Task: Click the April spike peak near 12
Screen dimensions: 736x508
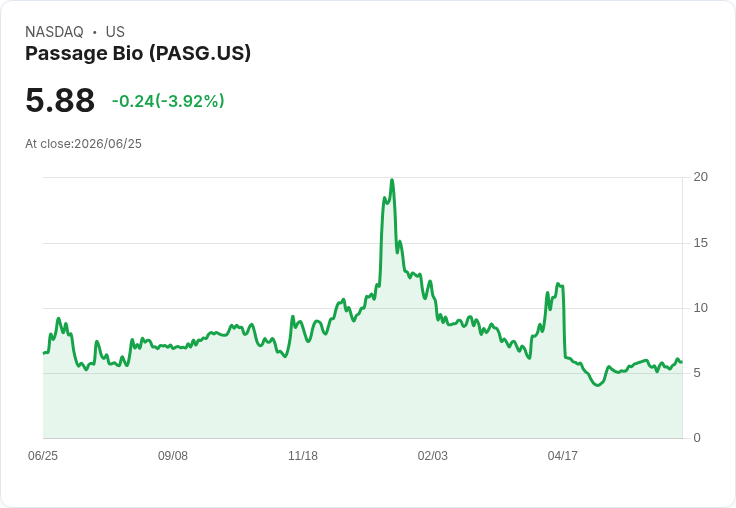Action: pos(558,284)
